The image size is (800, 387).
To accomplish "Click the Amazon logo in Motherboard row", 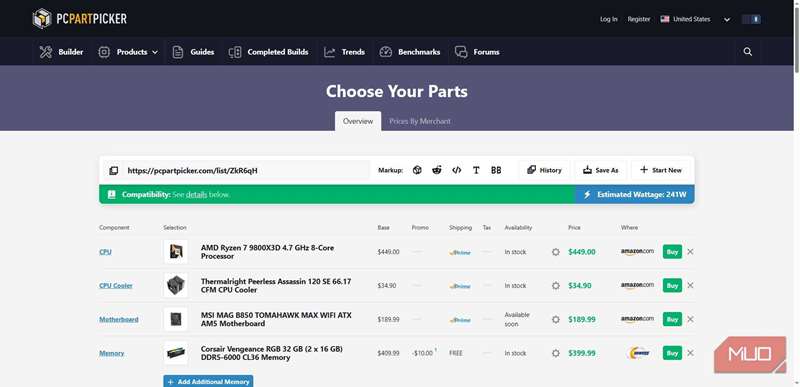I will tap(637, 320).
